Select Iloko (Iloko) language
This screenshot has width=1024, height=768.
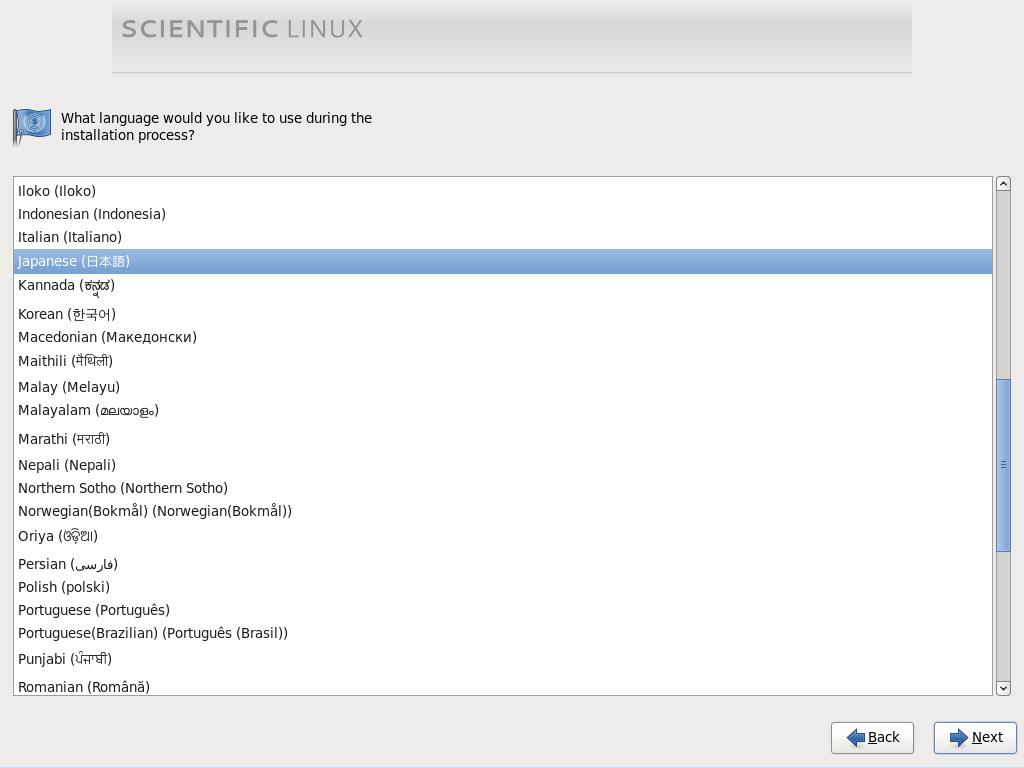coord(503,191)
